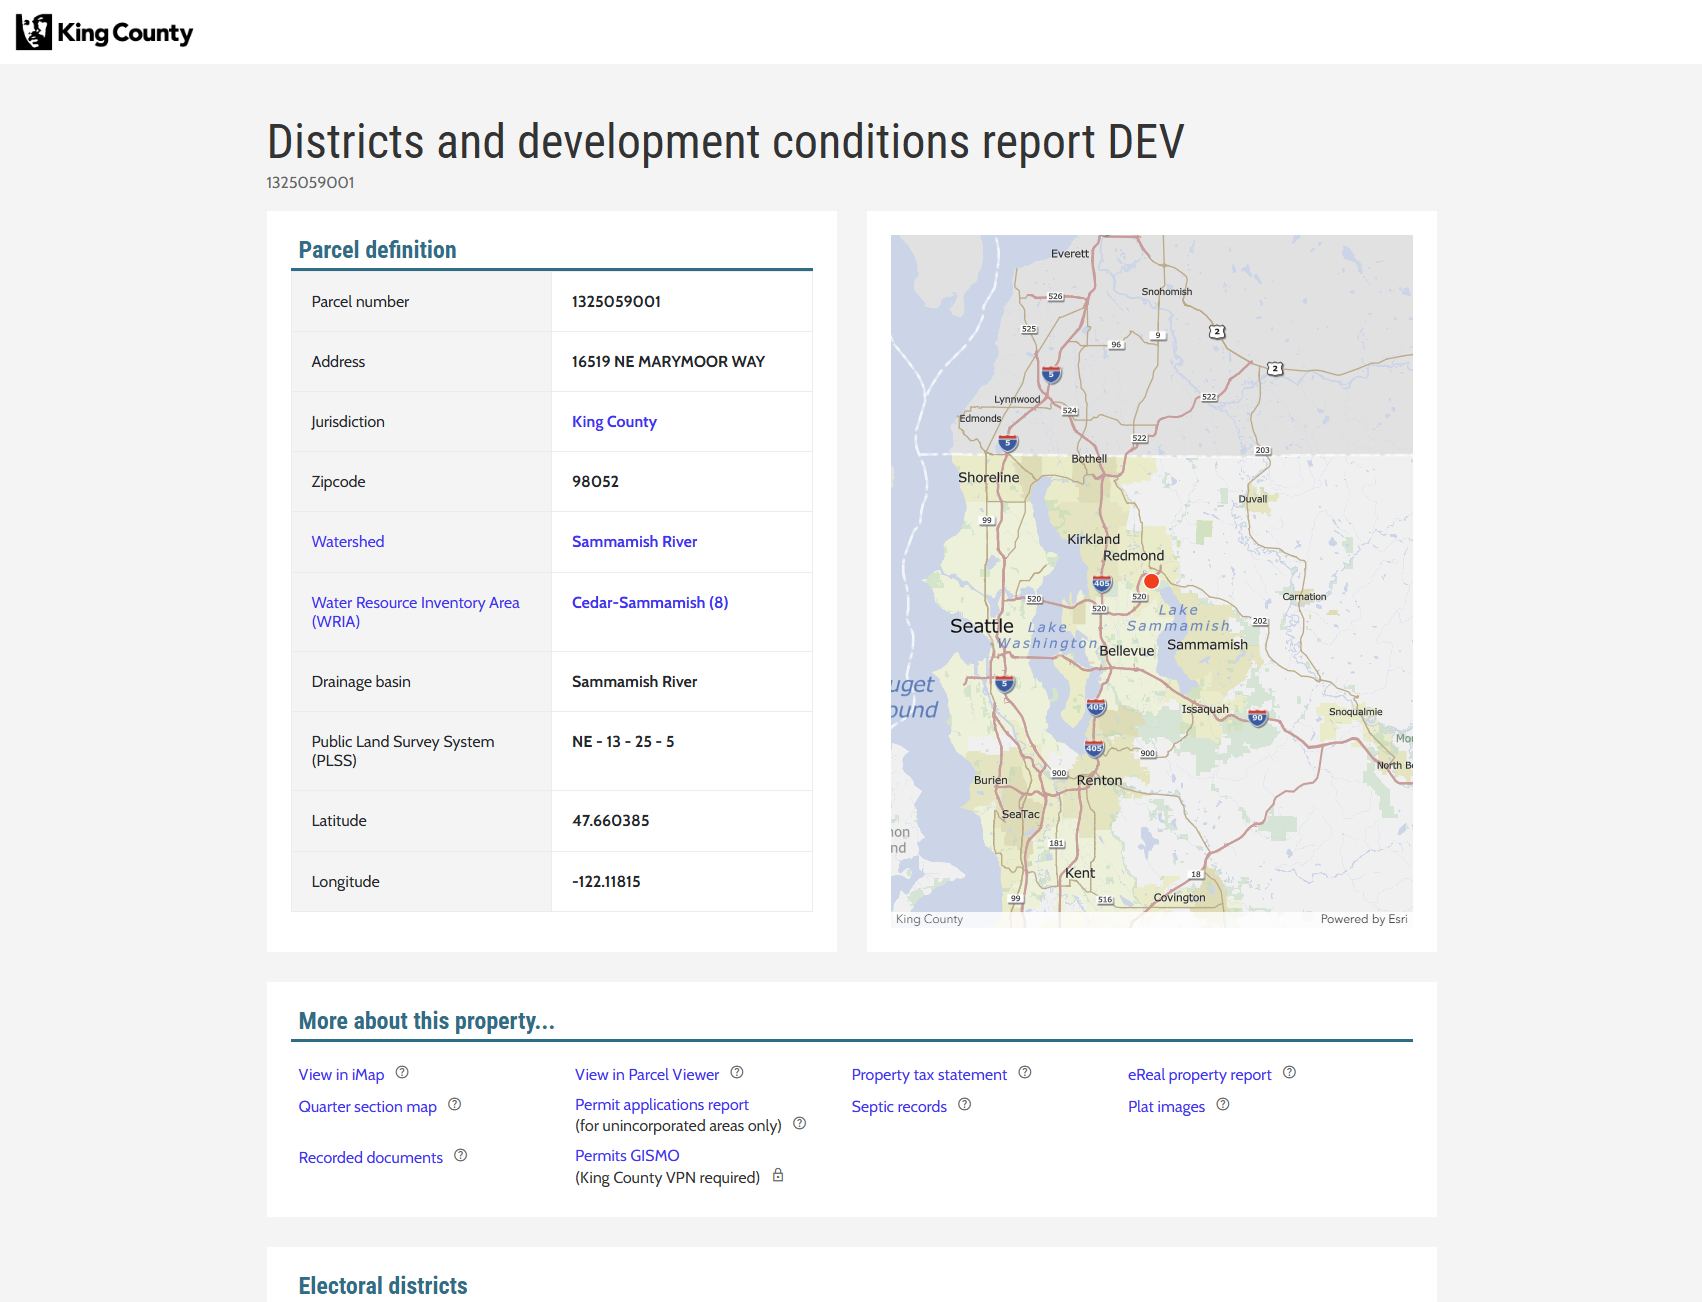Open help for View in iMap
This screenshot has height=1302, width=1702.
[x=403, y=1073]
